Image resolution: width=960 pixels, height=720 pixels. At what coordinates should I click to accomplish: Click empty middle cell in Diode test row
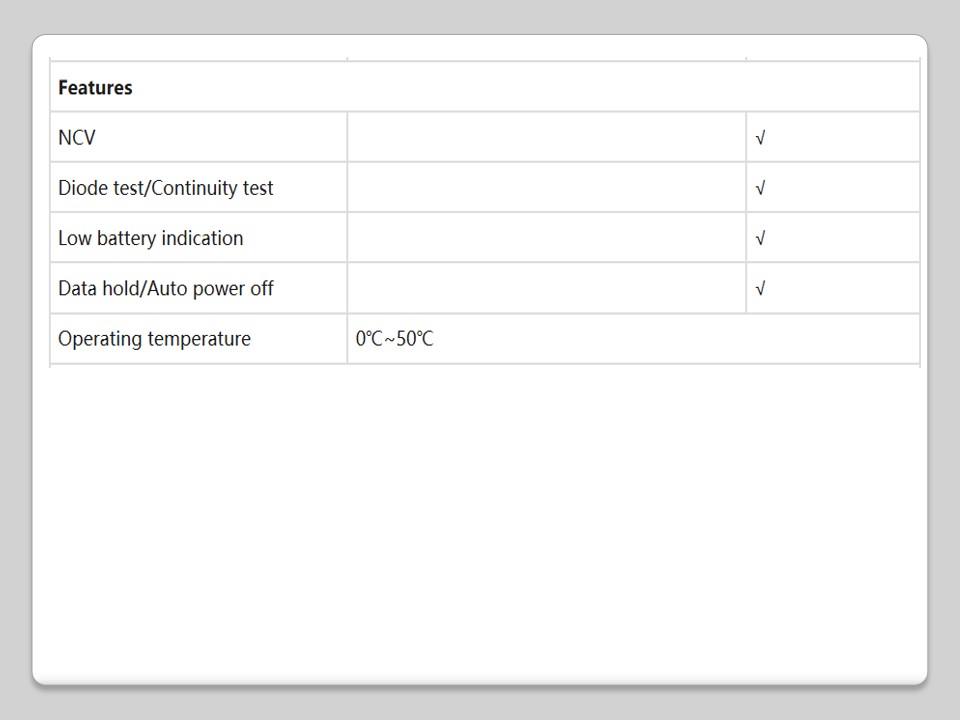(x=546, y=188)
